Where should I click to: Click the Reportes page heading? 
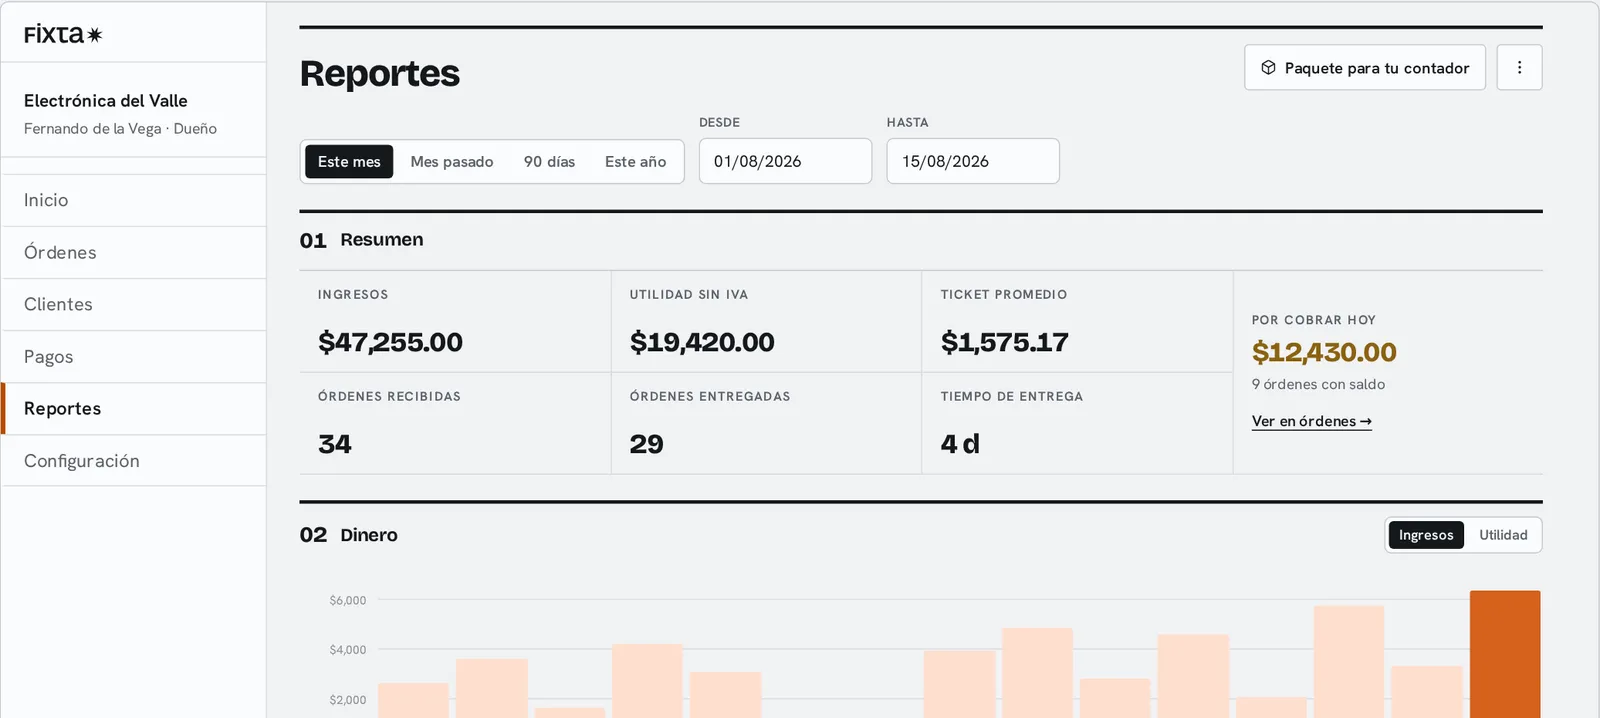[x=380, y=73]
